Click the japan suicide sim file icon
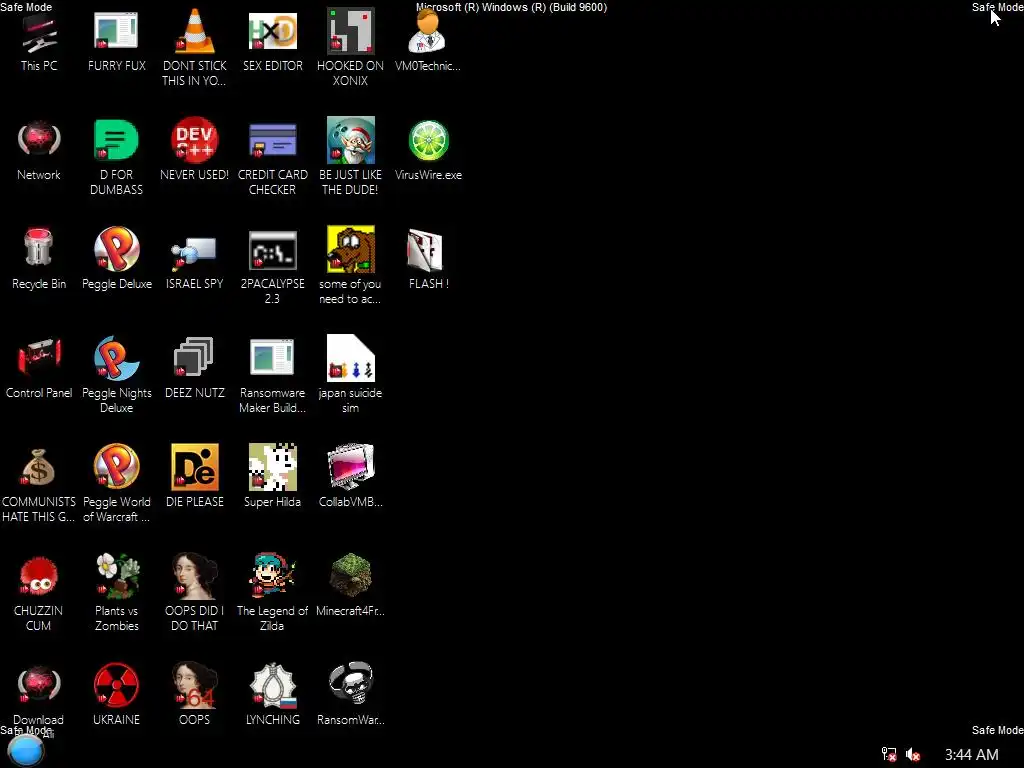The width and height of the screenshot is (1024, 768). tap(350, 358)
